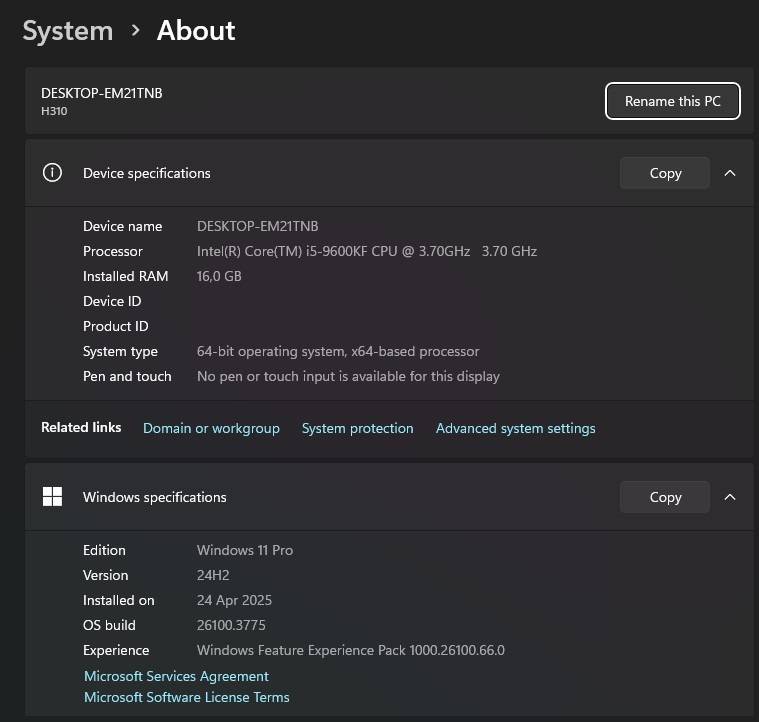This screenshot has height=722, width=759.
Task: Go back to System via breadcrumb
Action: (x=68, y=31)
